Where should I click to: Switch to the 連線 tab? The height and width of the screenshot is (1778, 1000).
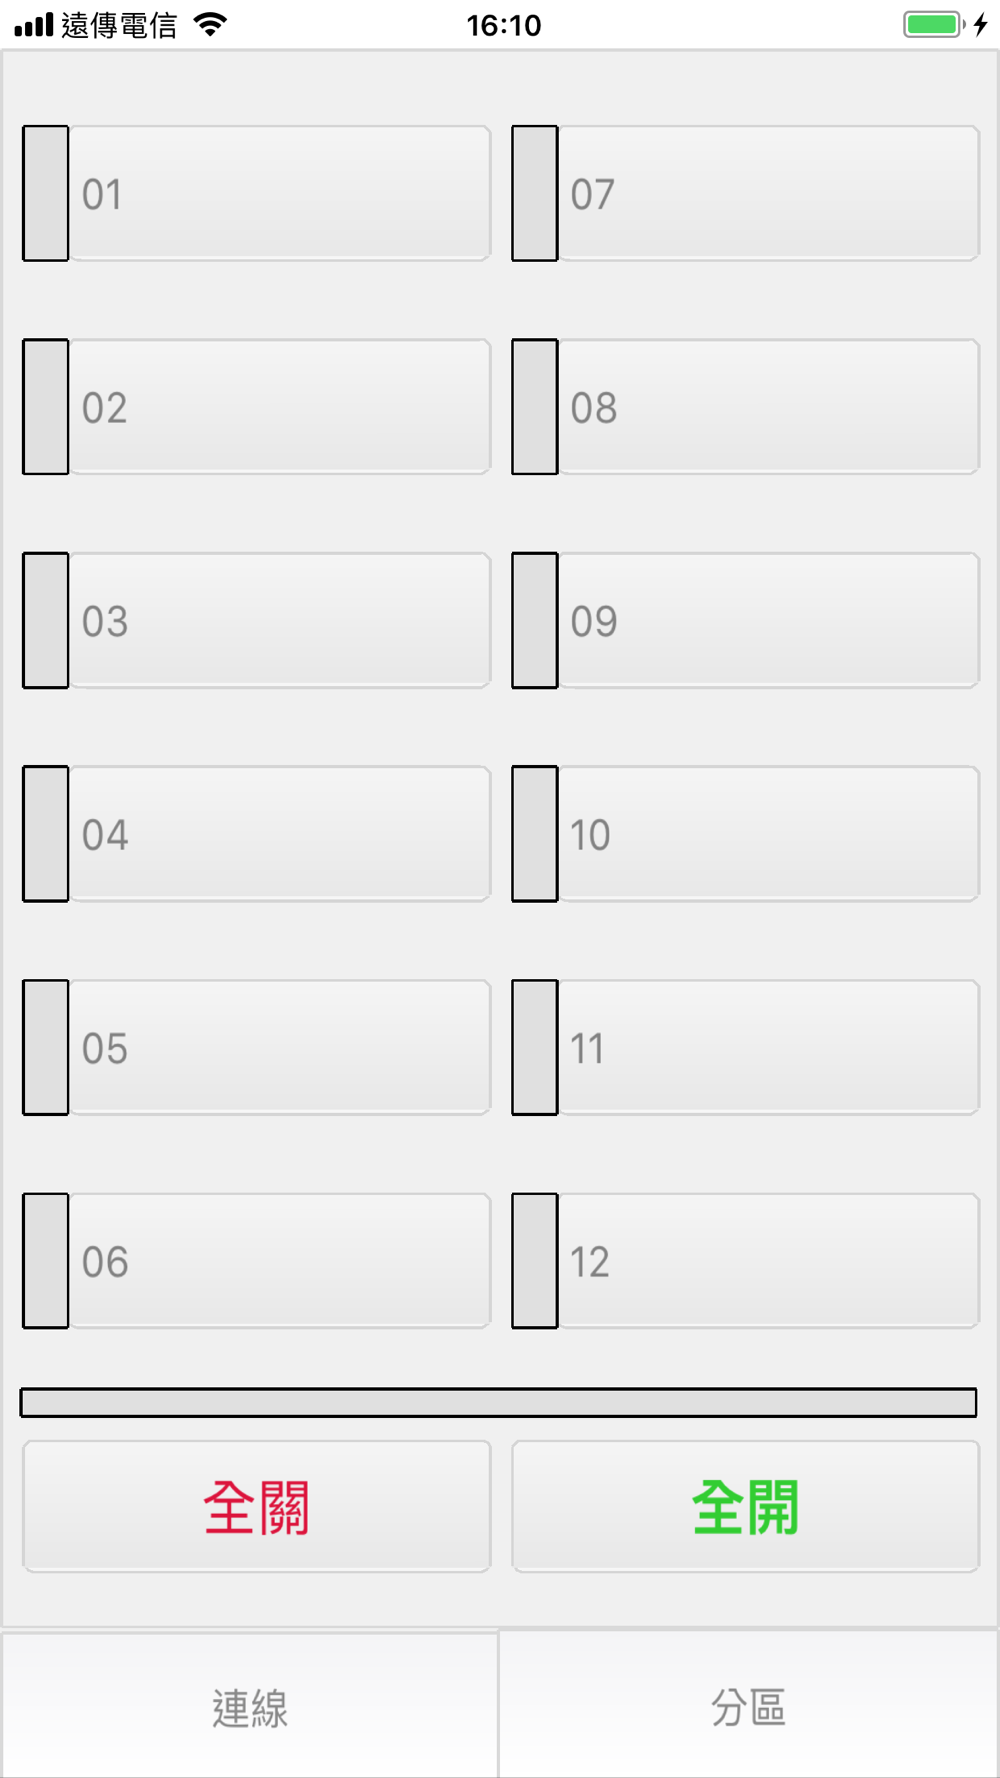(x=249, y=1707)
